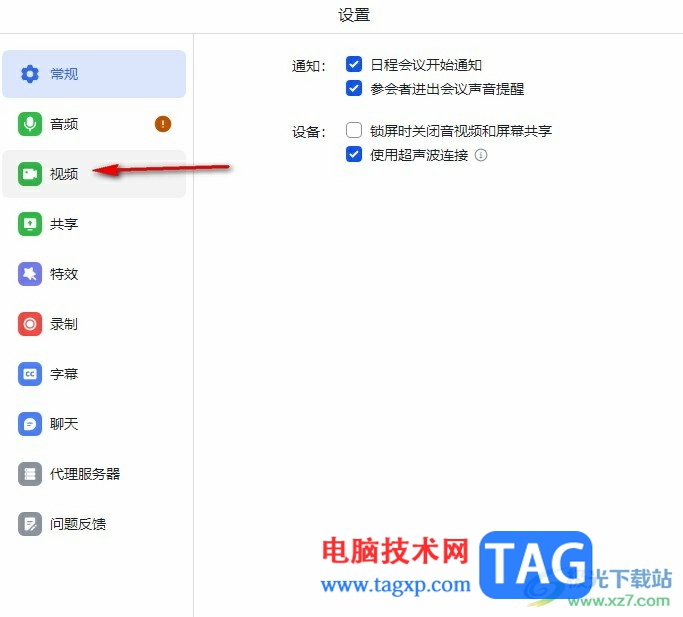This screenshot has height=617, width=683.
Task: Click the Audio microphone icon
Action: [x=30, y=124]
